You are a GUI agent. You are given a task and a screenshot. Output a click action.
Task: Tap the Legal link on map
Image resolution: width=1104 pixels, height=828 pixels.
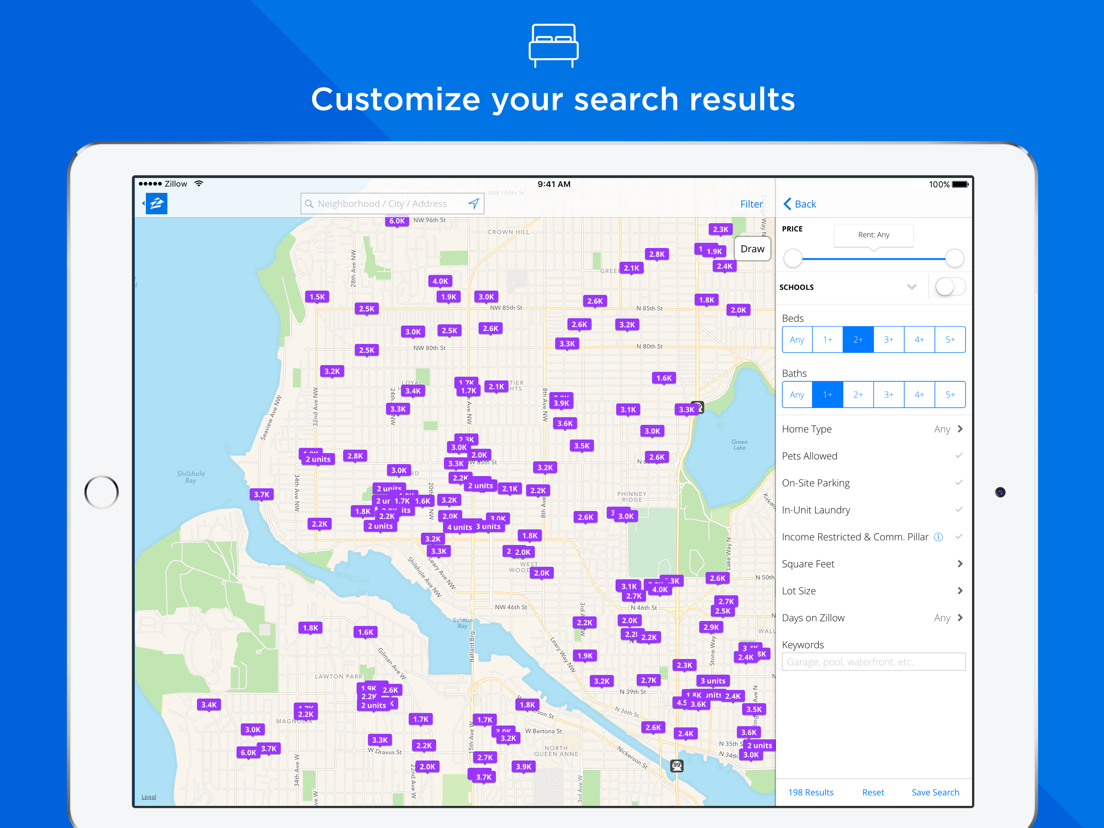[x=149, y=797]
